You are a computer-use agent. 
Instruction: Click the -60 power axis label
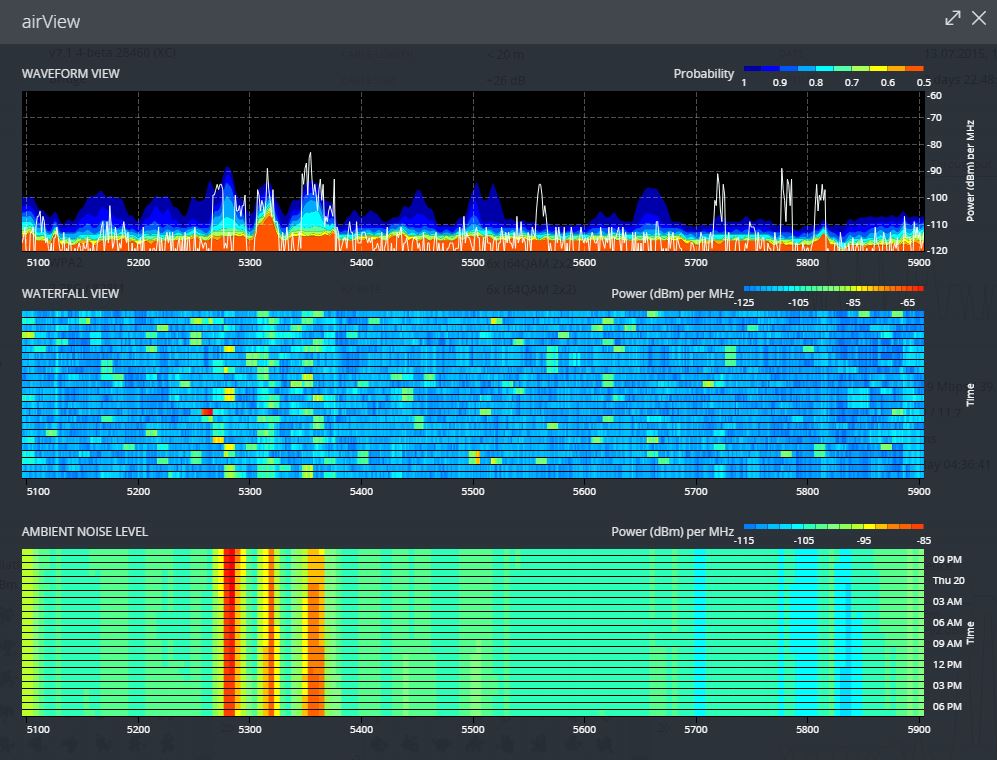tap(934, 96)
